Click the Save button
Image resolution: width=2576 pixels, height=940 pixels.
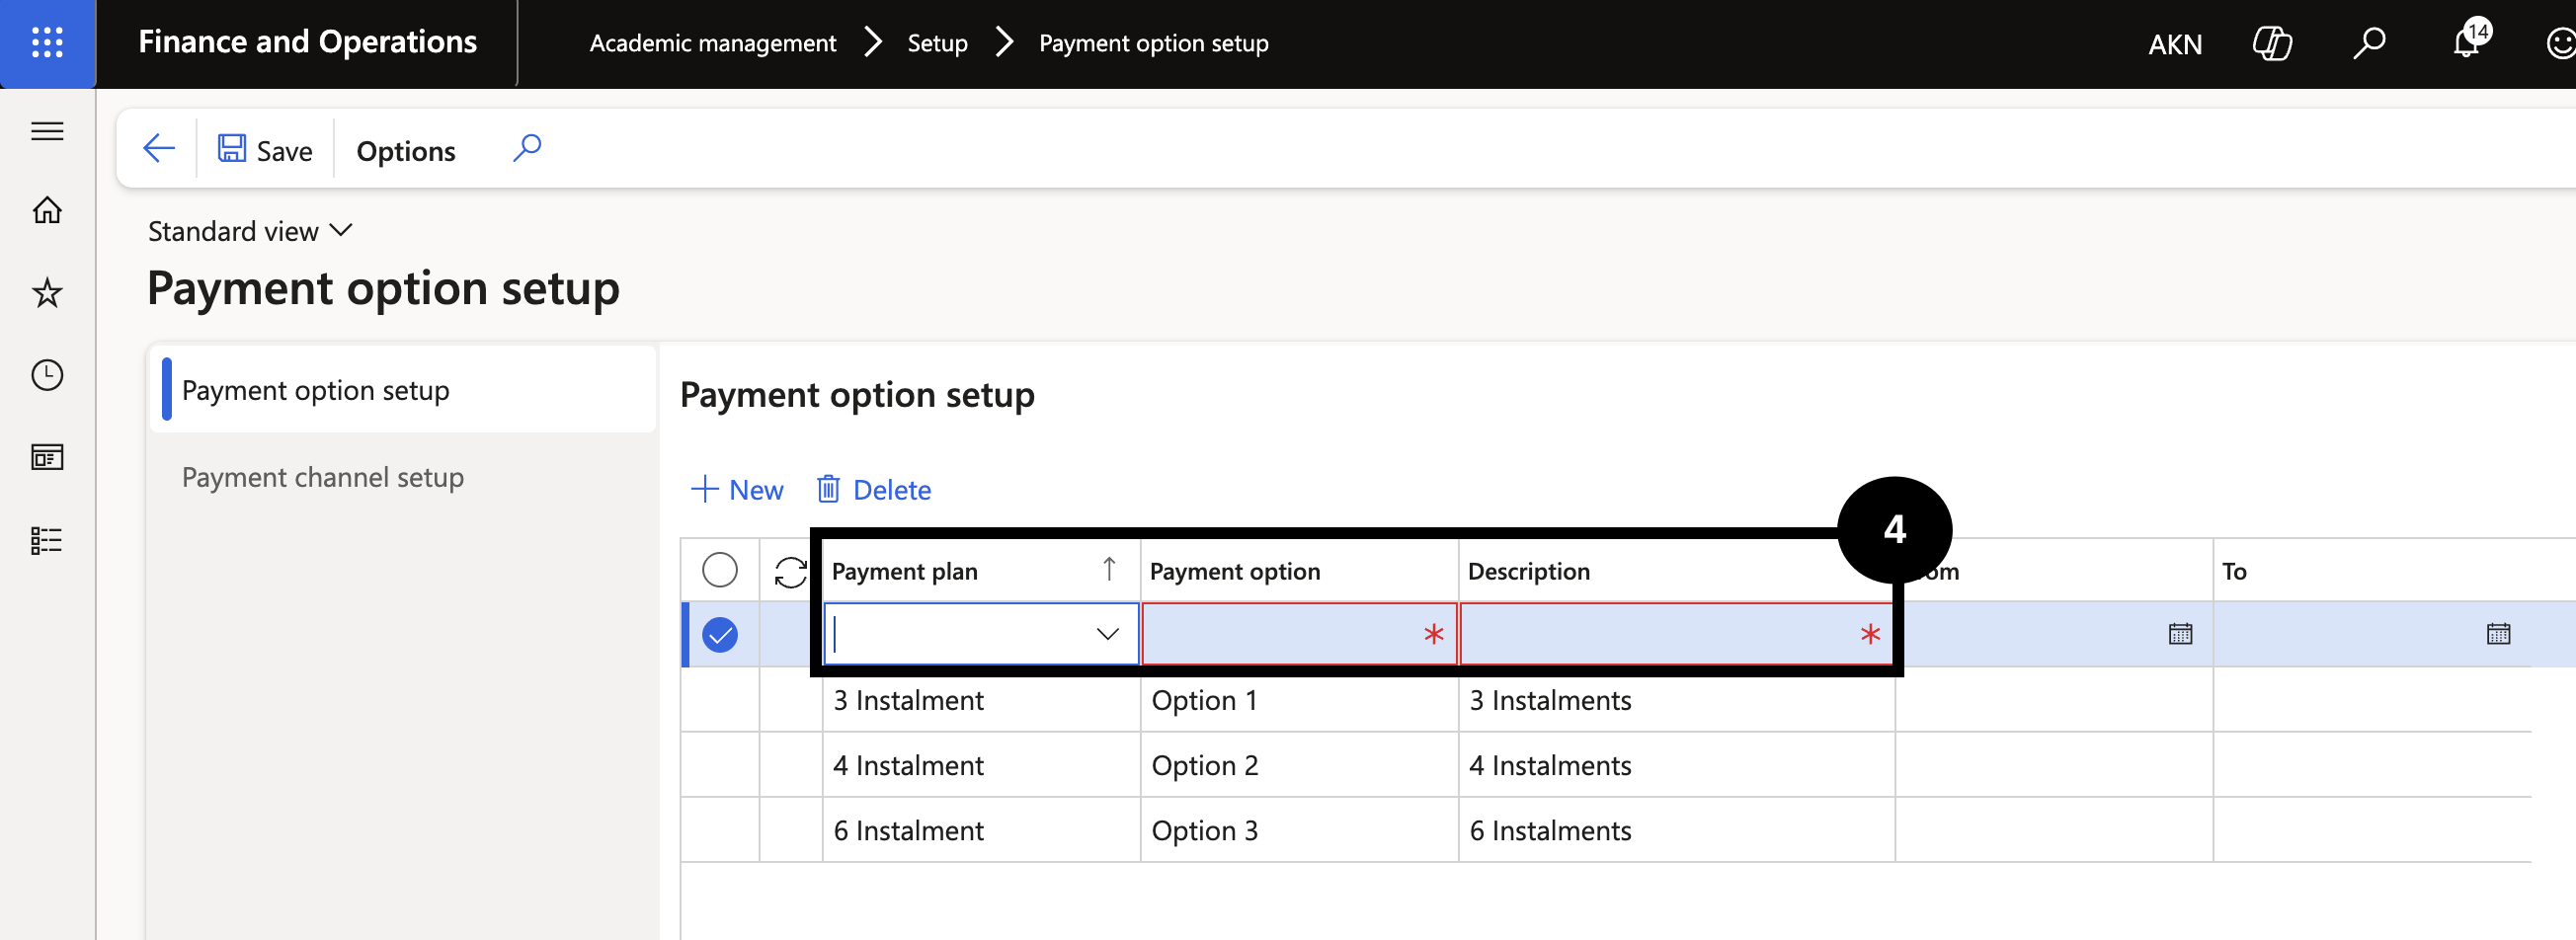[265, 150]
